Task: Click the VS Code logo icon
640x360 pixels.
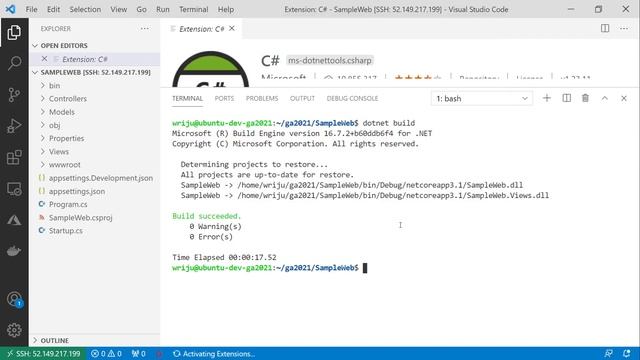Action: click(11, 9)
